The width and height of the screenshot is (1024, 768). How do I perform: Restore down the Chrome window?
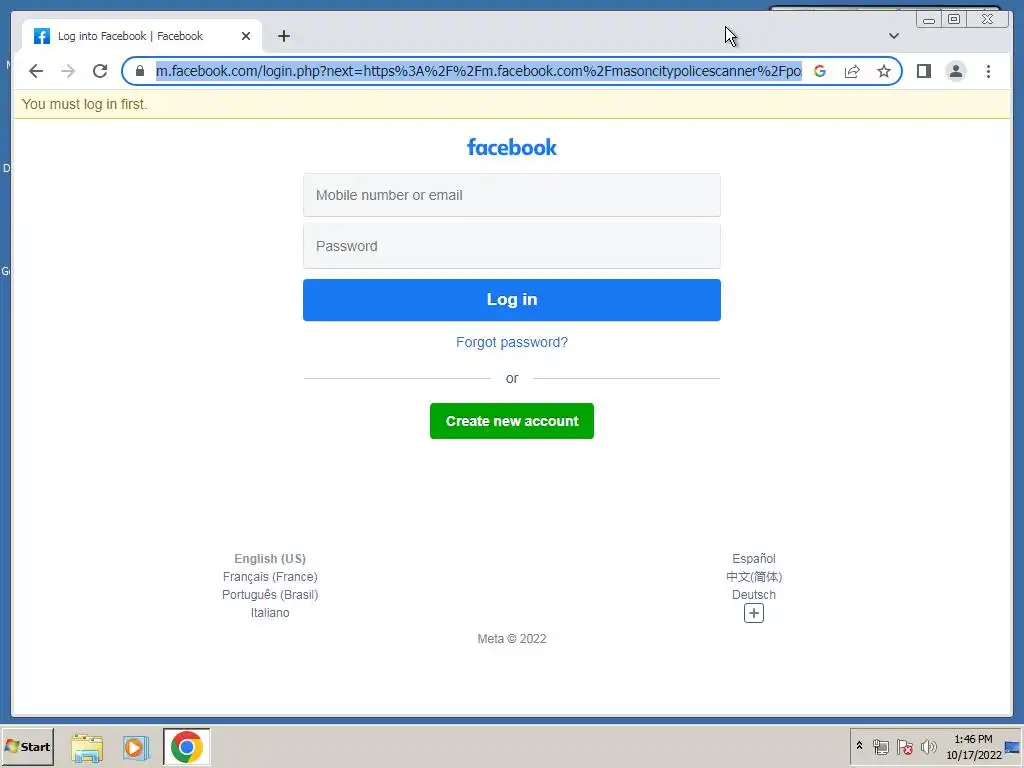coord(954,20)
